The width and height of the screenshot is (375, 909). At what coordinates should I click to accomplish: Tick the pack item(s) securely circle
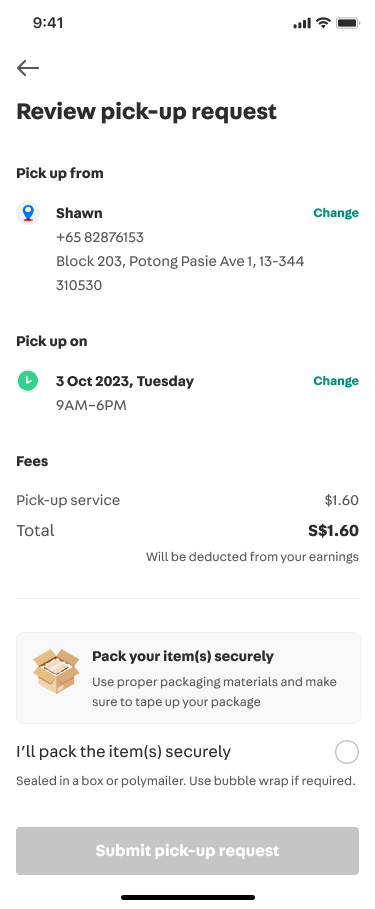coord(347,752)
